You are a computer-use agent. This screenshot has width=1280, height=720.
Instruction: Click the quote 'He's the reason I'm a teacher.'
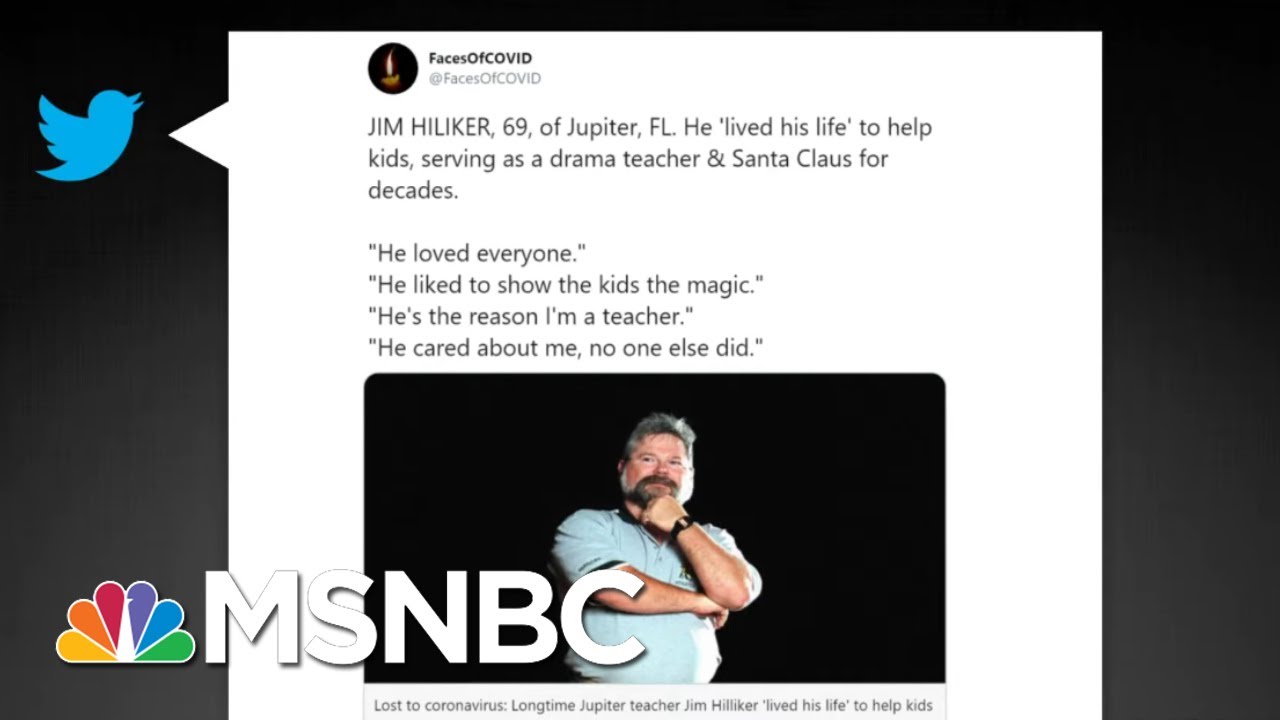coord(532,316)
